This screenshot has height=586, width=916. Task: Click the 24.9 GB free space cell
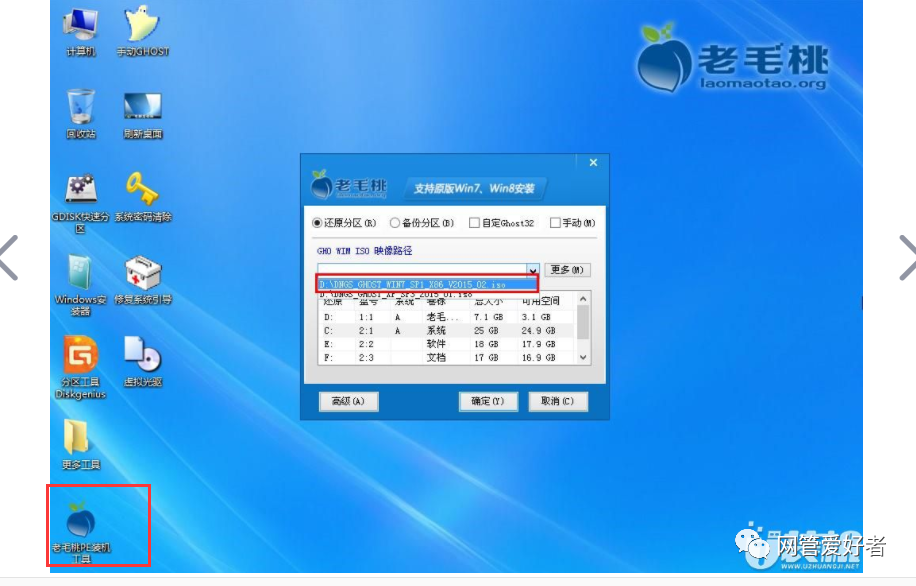tap(538, 330)
